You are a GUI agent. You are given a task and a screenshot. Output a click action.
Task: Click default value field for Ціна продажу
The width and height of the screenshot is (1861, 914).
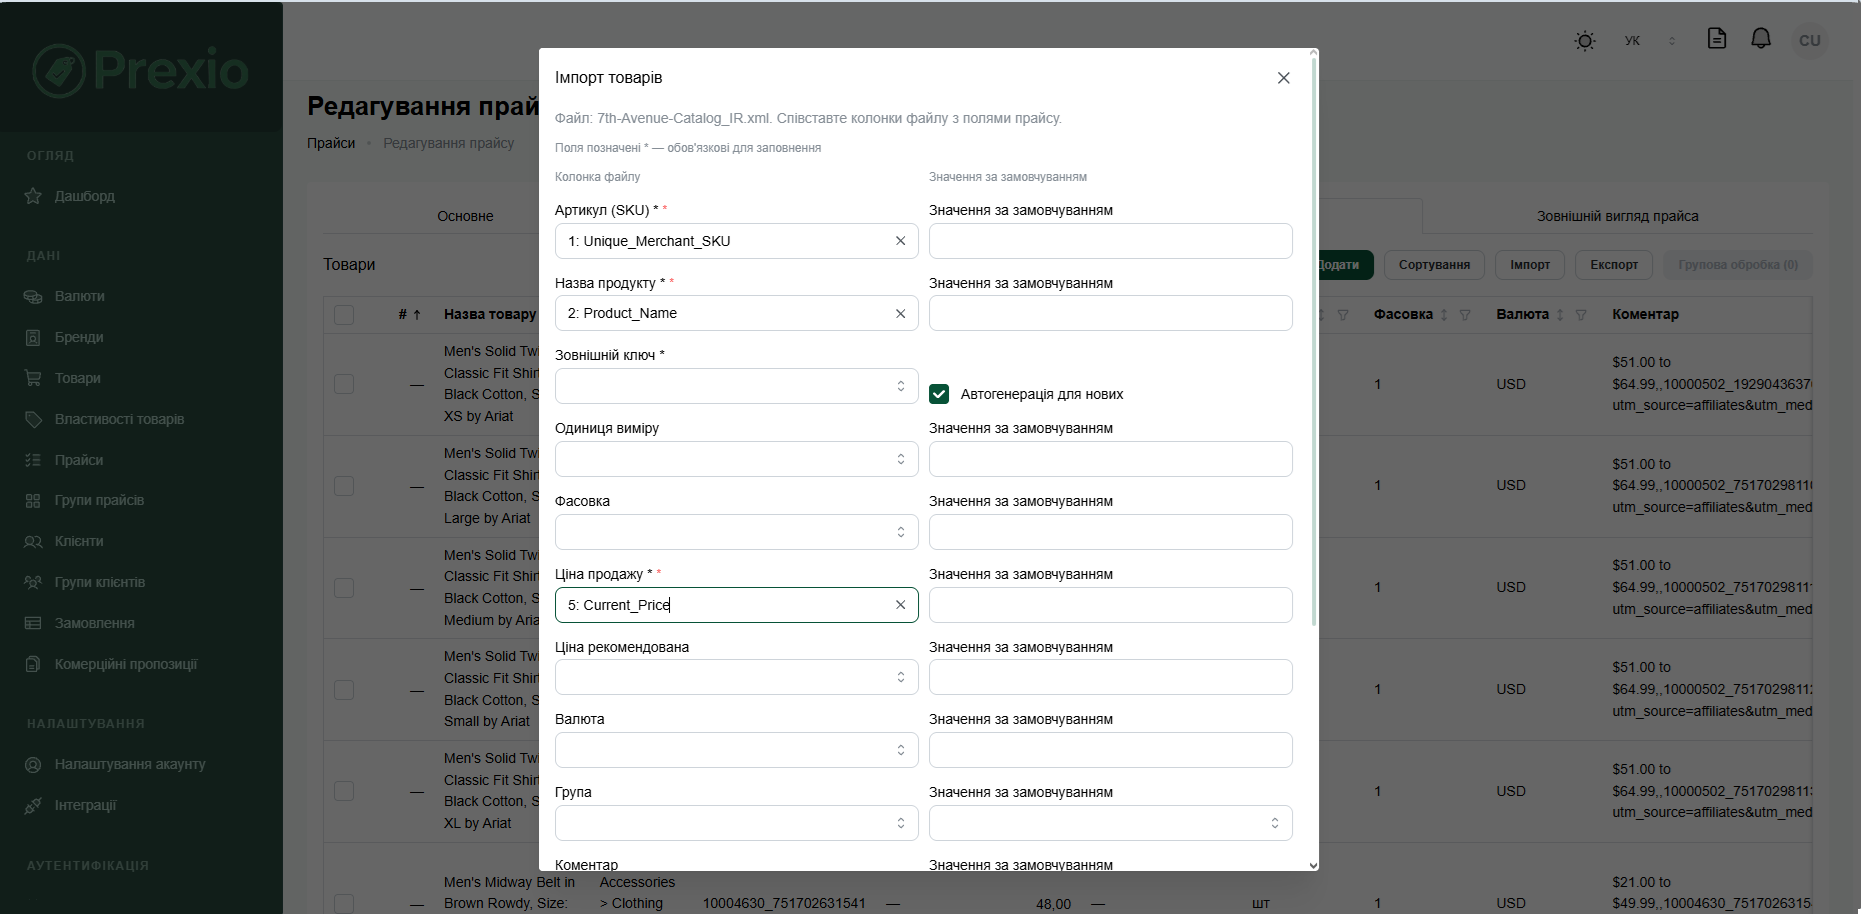(1110, 605)
